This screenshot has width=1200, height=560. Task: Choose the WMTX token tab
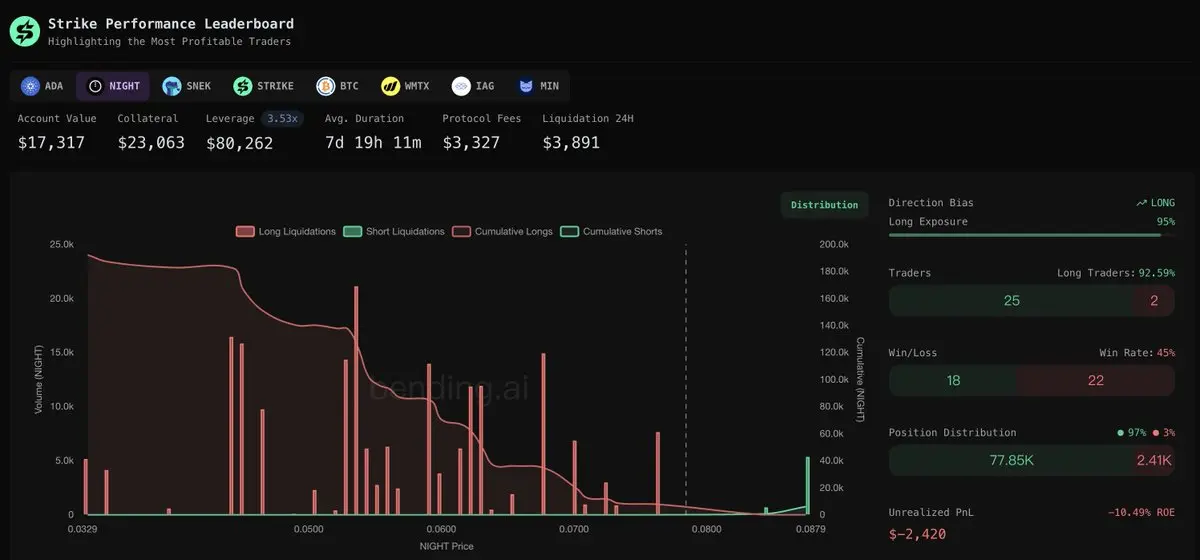[404, 86]
